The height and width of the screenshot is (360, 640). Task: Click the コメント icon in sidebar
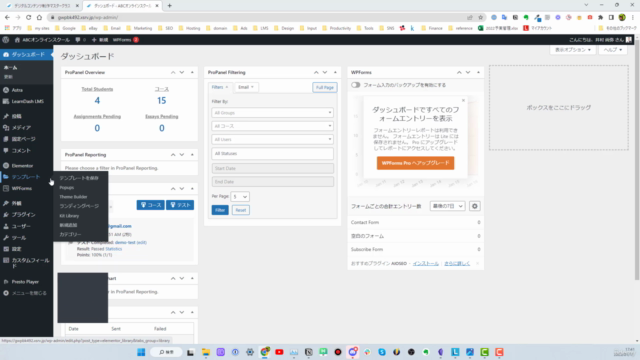tap(6, 151)
